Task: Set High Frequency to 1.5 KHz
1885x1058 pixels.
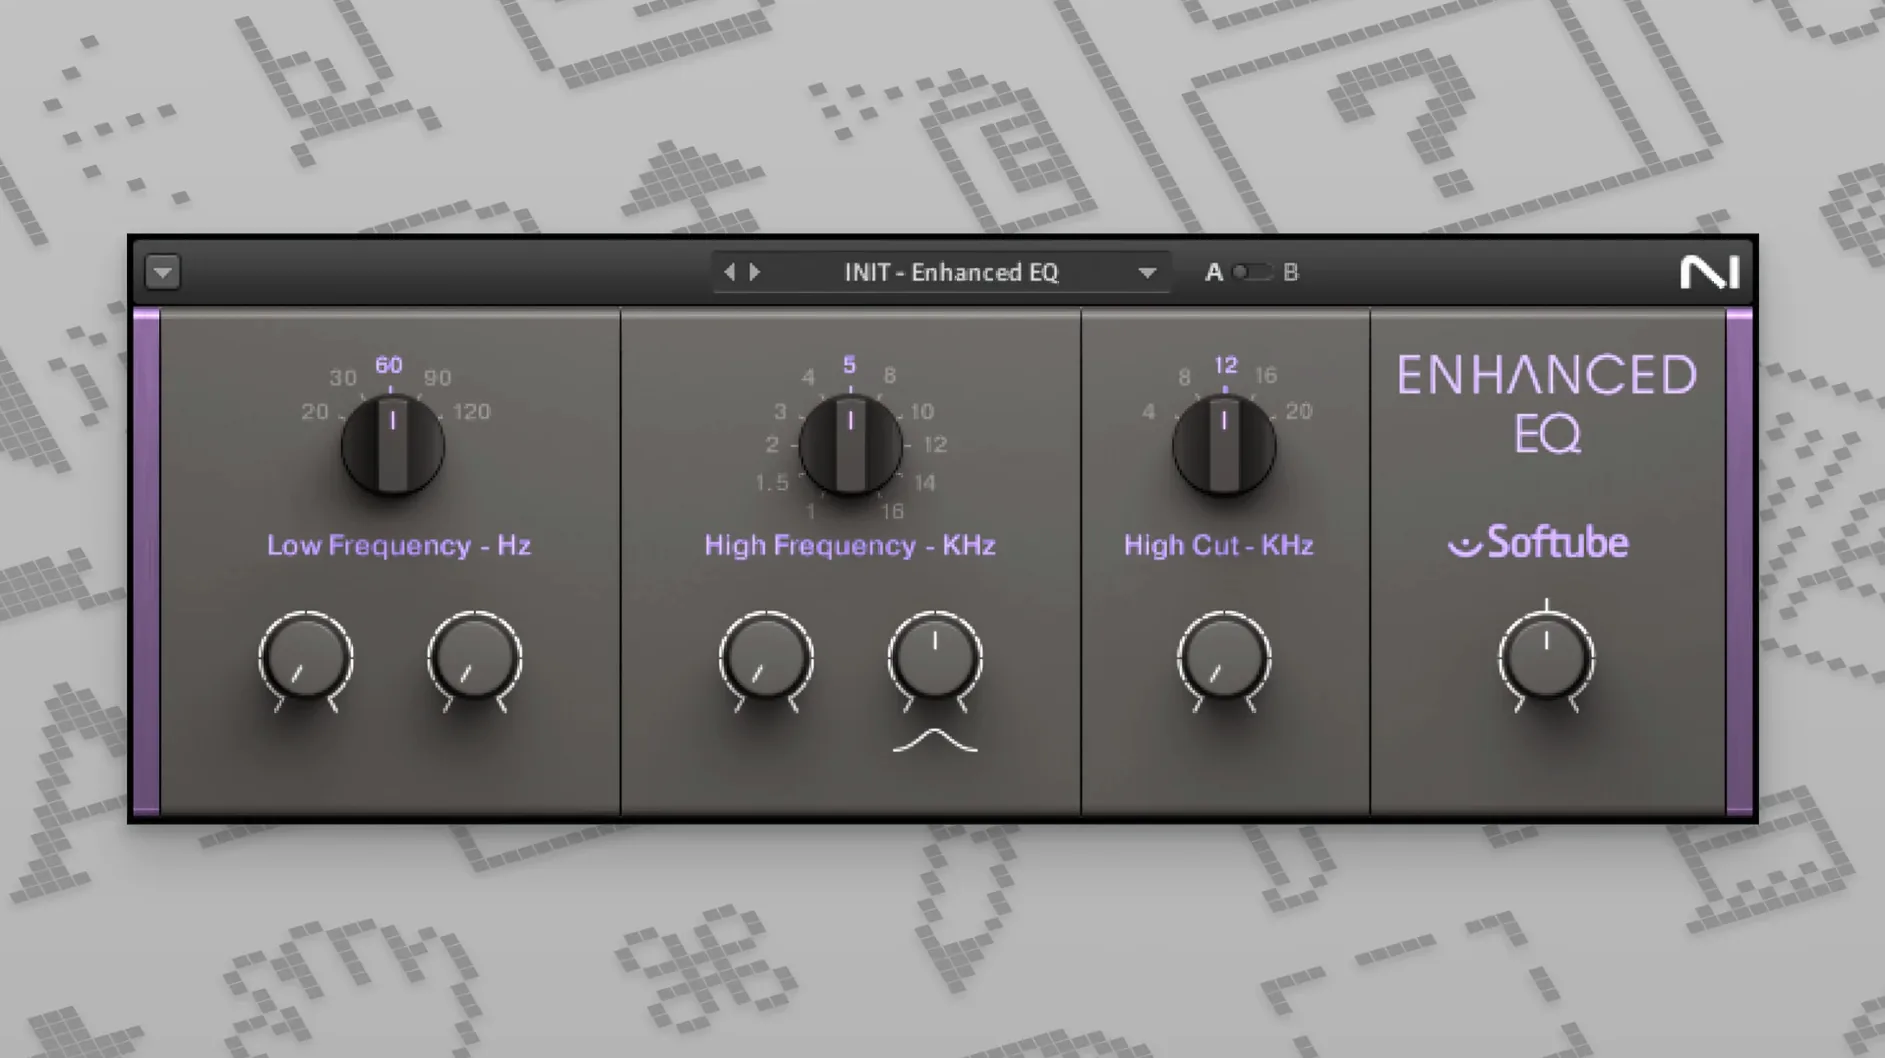Action: (772, 483)
